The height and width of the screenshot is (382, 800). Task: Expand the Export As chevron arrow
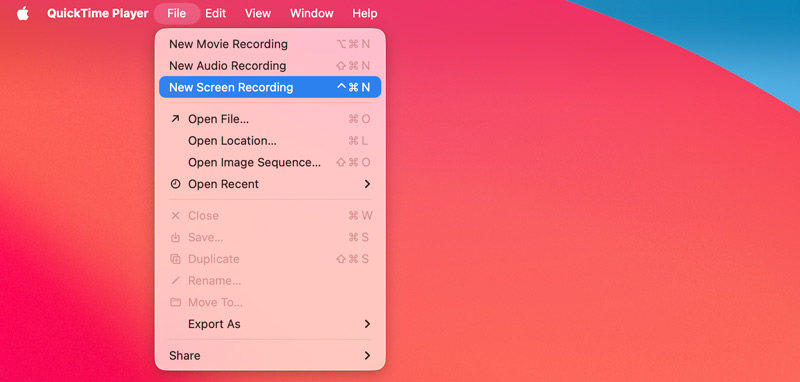click(x=367, y=324)
